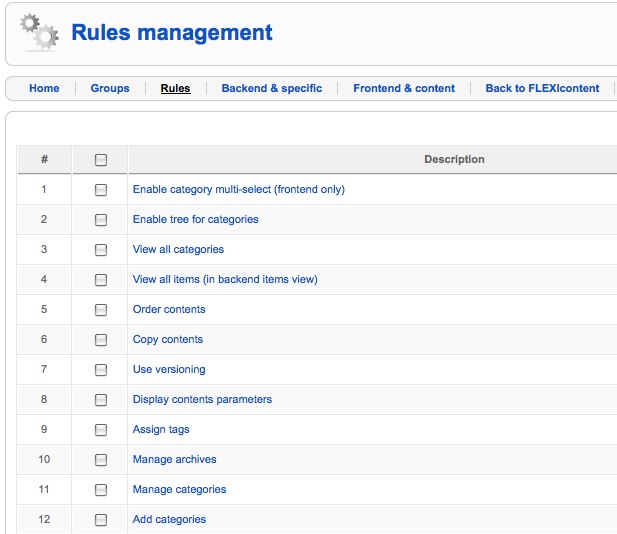Screen dimensions: 617x534
Task: Open View all items (in backend items view)
Action: 225,279
